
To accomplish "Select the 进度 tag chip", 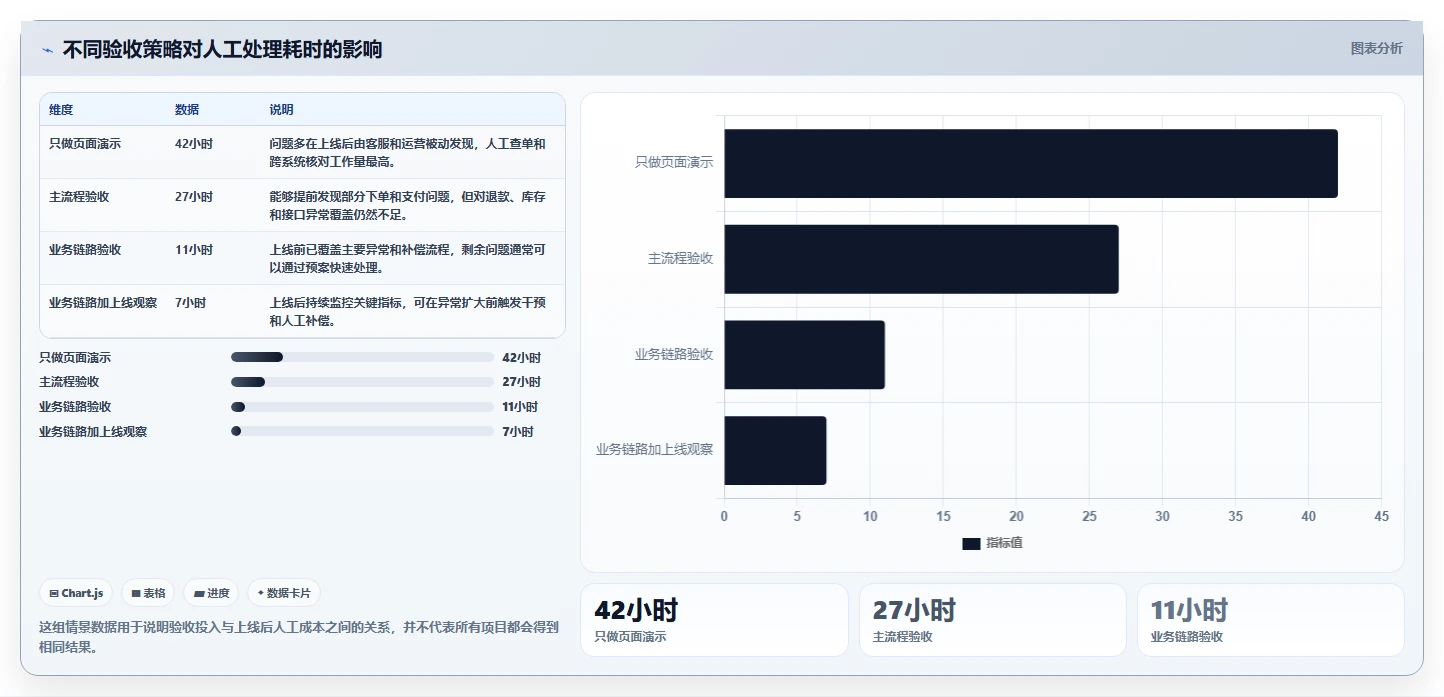I will 211,593.
